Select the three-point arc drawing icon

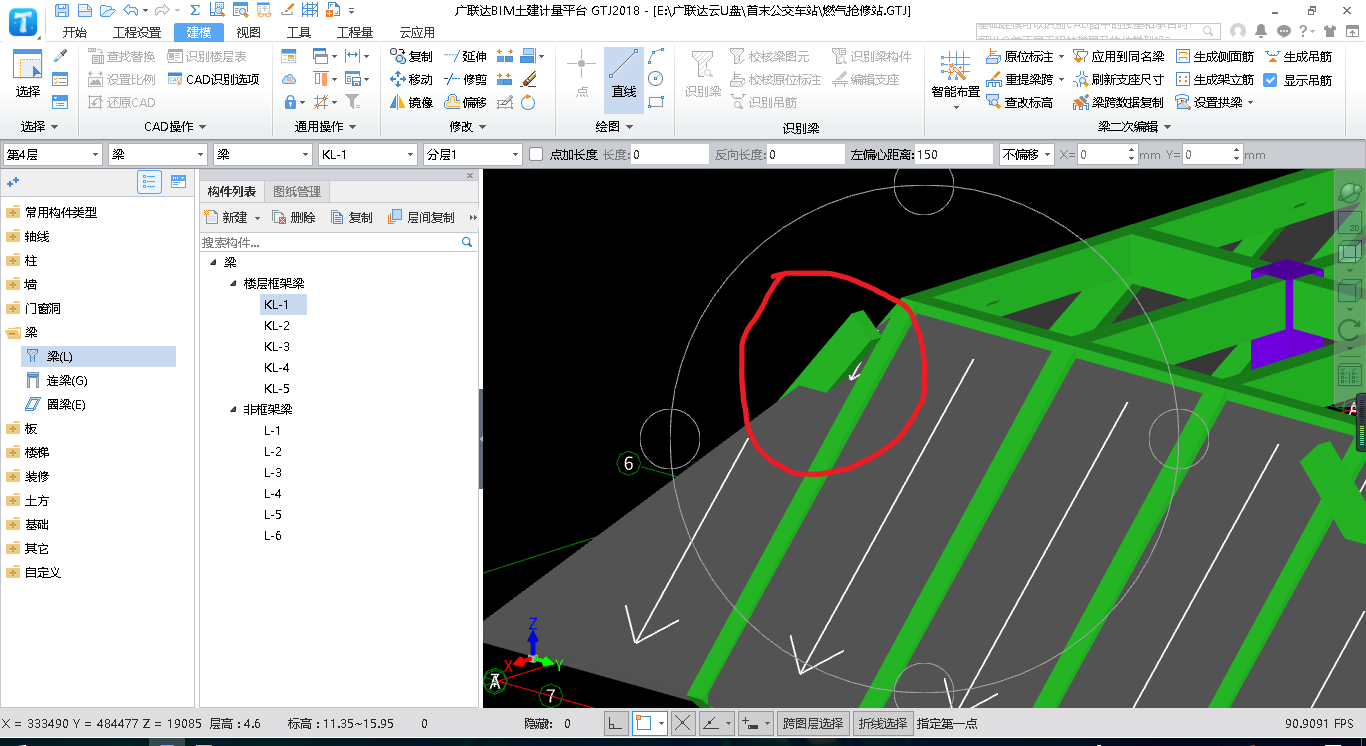[x=656, y=56]
